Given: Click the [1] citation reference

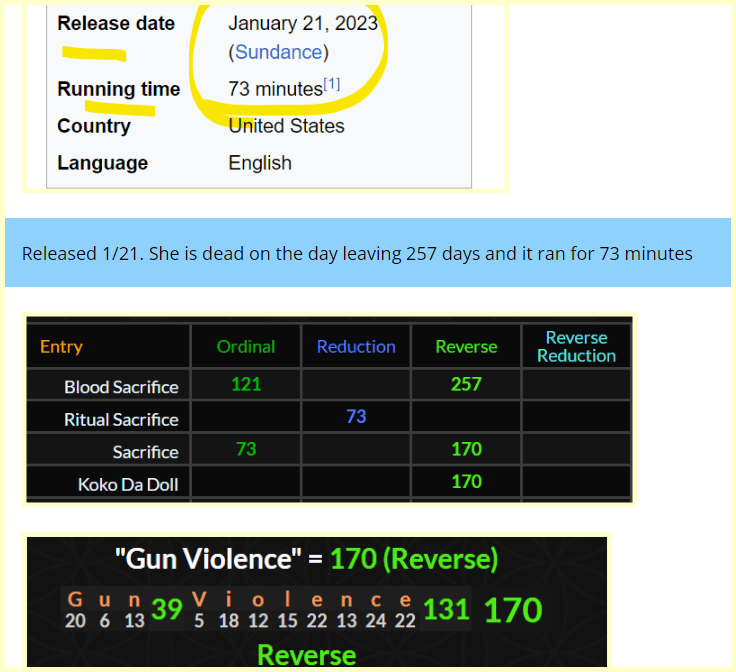Looking at the screenshot, I should pyautogui.click(x=331, y=85).
